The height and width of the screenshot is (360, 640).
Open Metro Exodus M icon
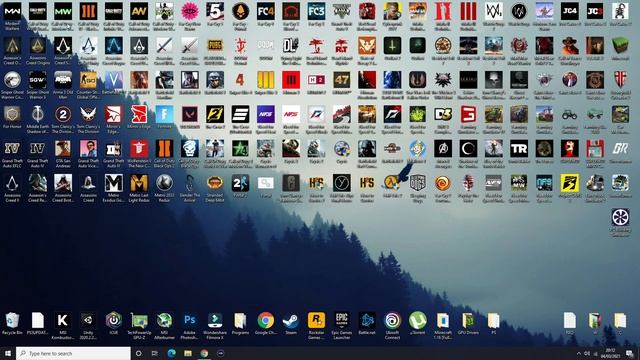(x=113, y=183)
